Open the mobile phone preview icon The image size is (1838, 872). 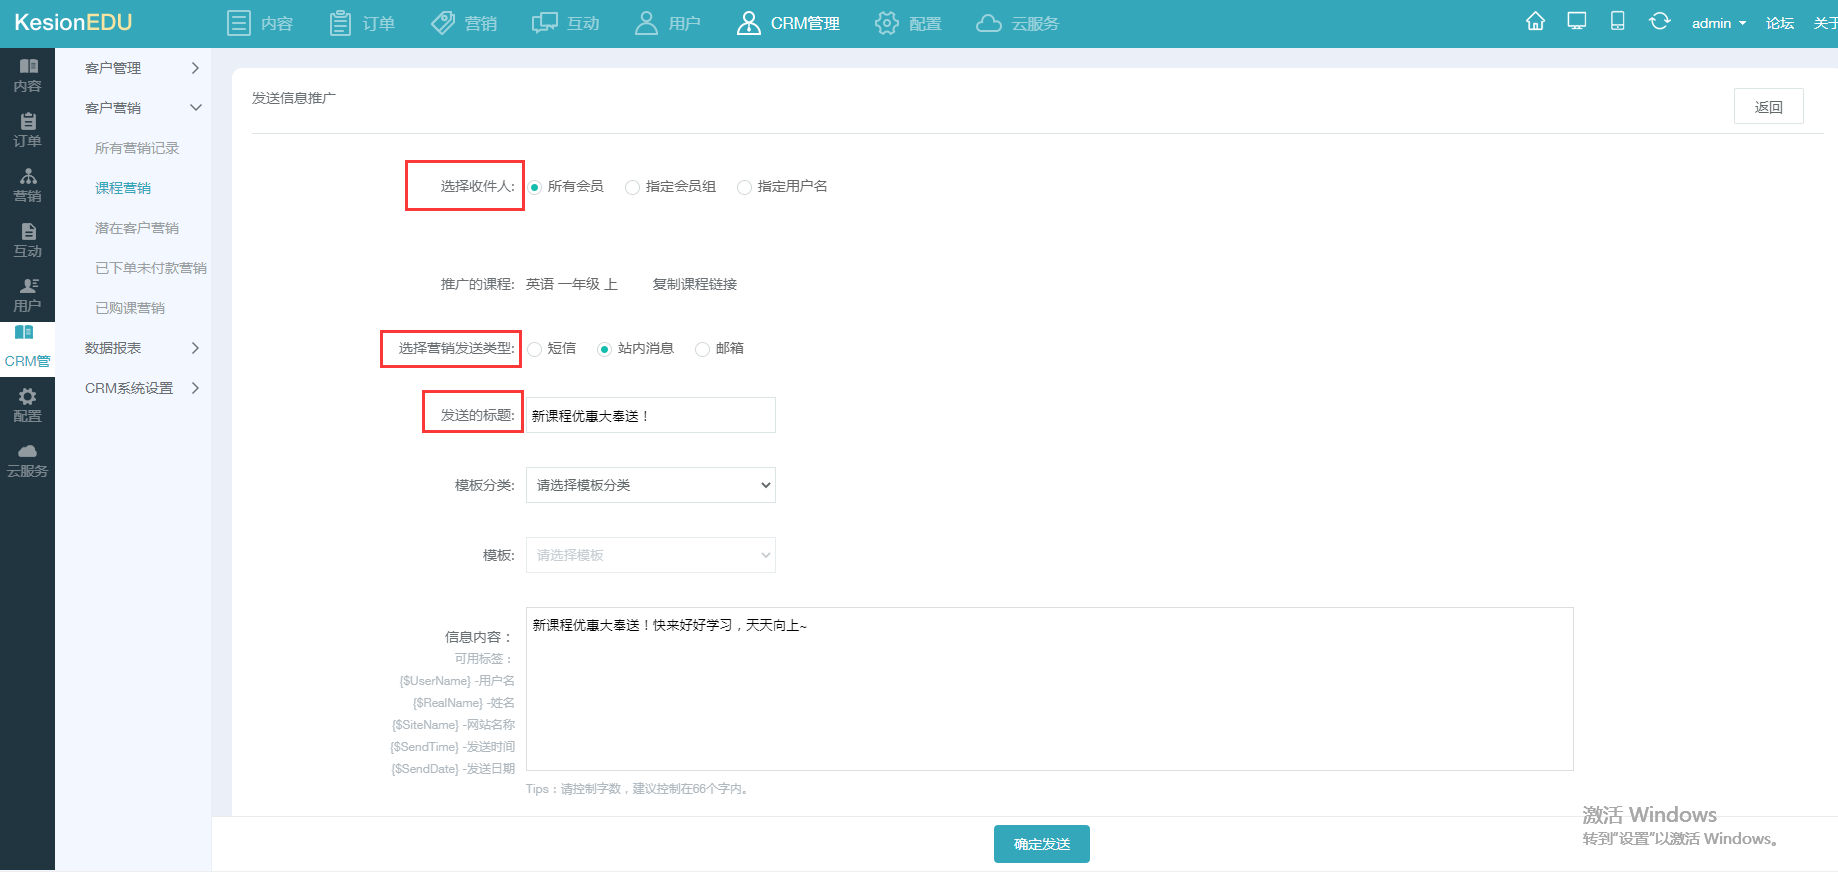[1617, 22]
